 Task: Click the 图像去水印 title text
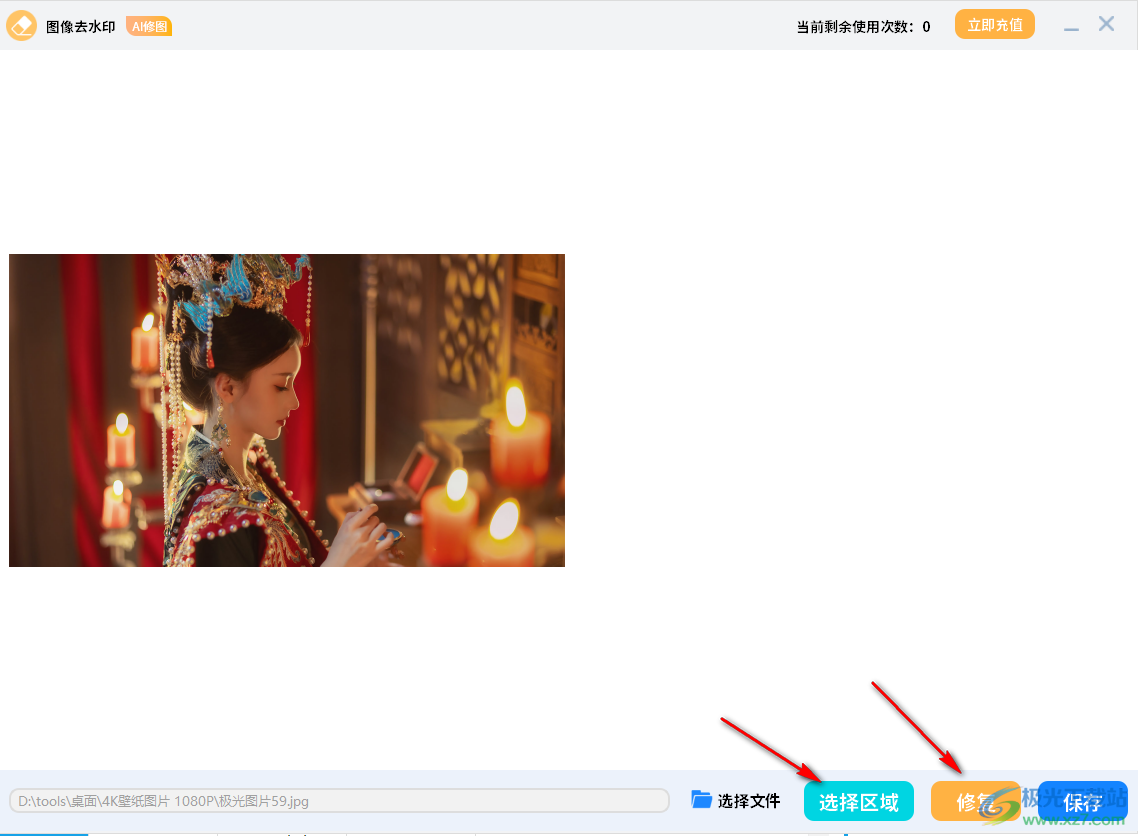tap(80, 27)
